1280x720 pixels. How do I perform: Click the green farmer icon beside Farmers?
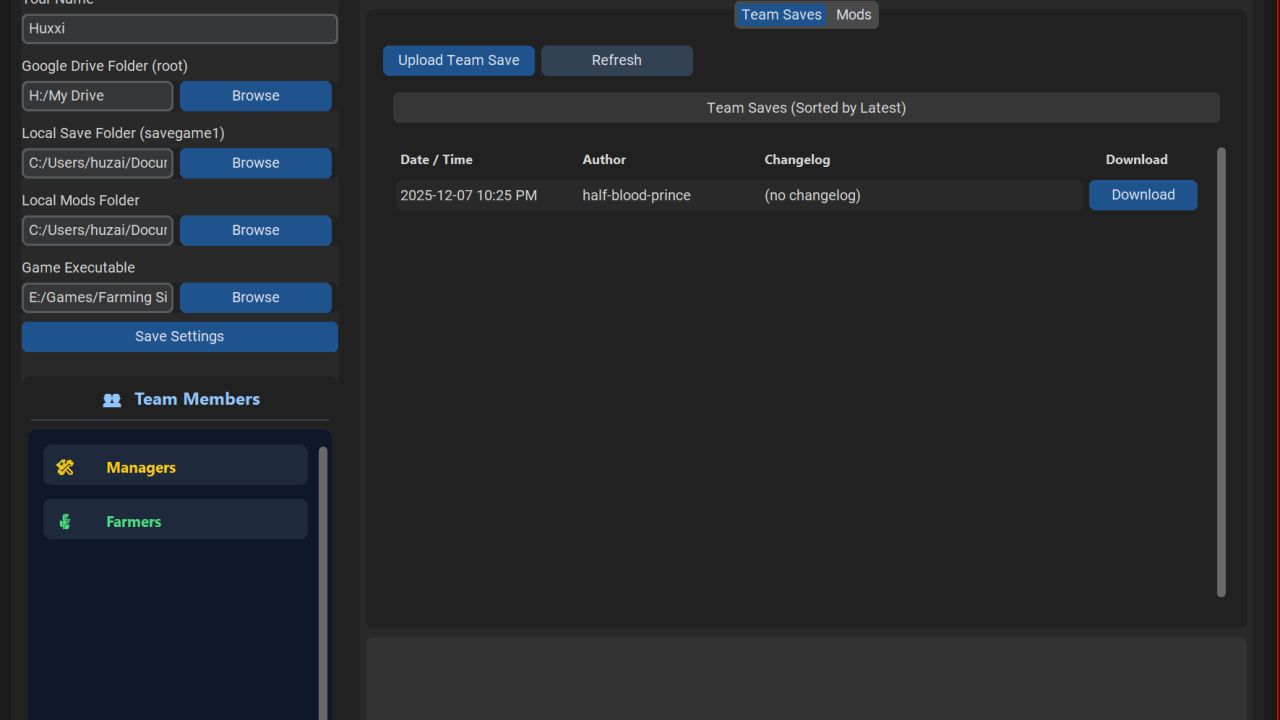pyautogui.click(x=64, y=520)
